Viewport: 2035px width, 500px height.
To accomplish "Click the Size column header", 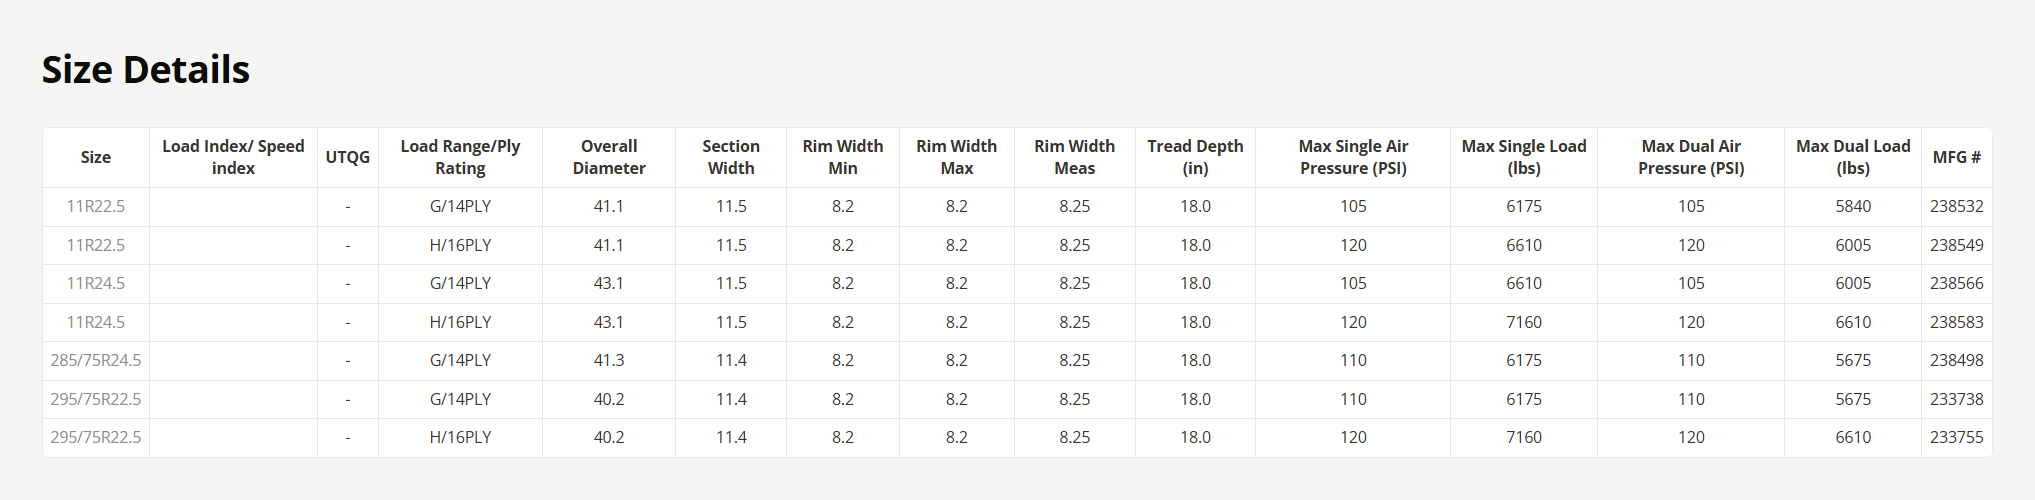I will click(x=96, y=157).
